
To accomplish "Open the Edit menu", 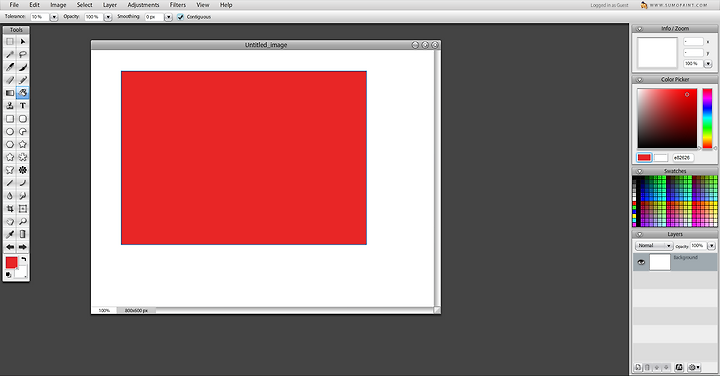I will [x=34, y=5].
